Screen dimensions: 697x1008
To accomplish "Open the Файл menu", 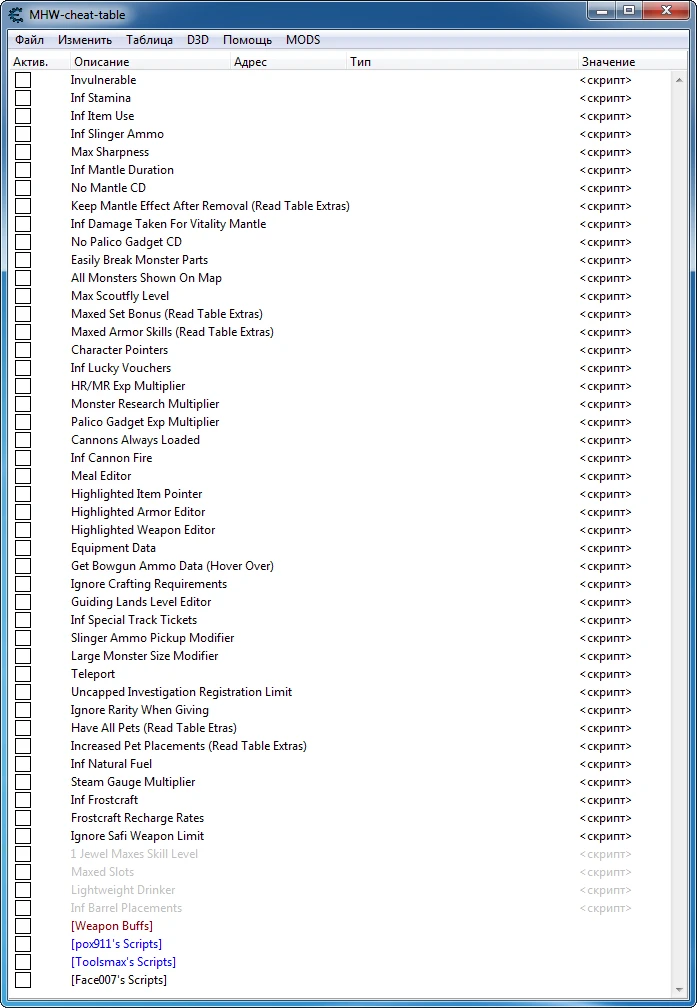I will [30, 40].
